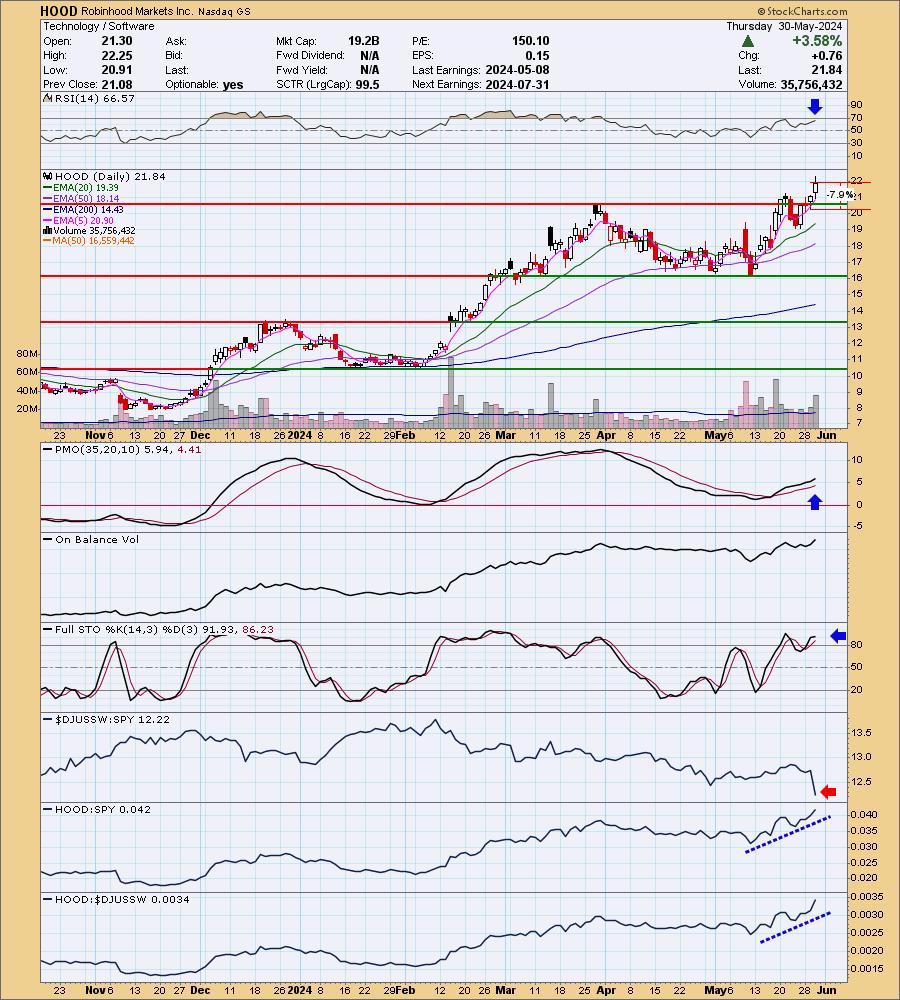Viewport: 900px width, 1000px height.
Task: Click the green up-triangle change indicator
Action: pyautogui.click(x=748, y=41)
